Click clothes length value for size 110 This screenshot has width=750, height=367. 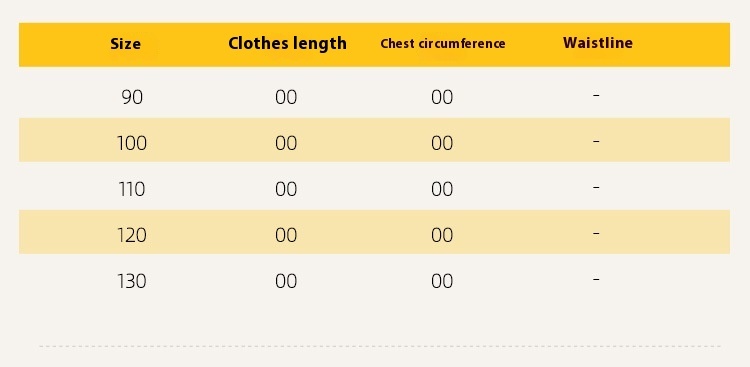pos(286,189)
